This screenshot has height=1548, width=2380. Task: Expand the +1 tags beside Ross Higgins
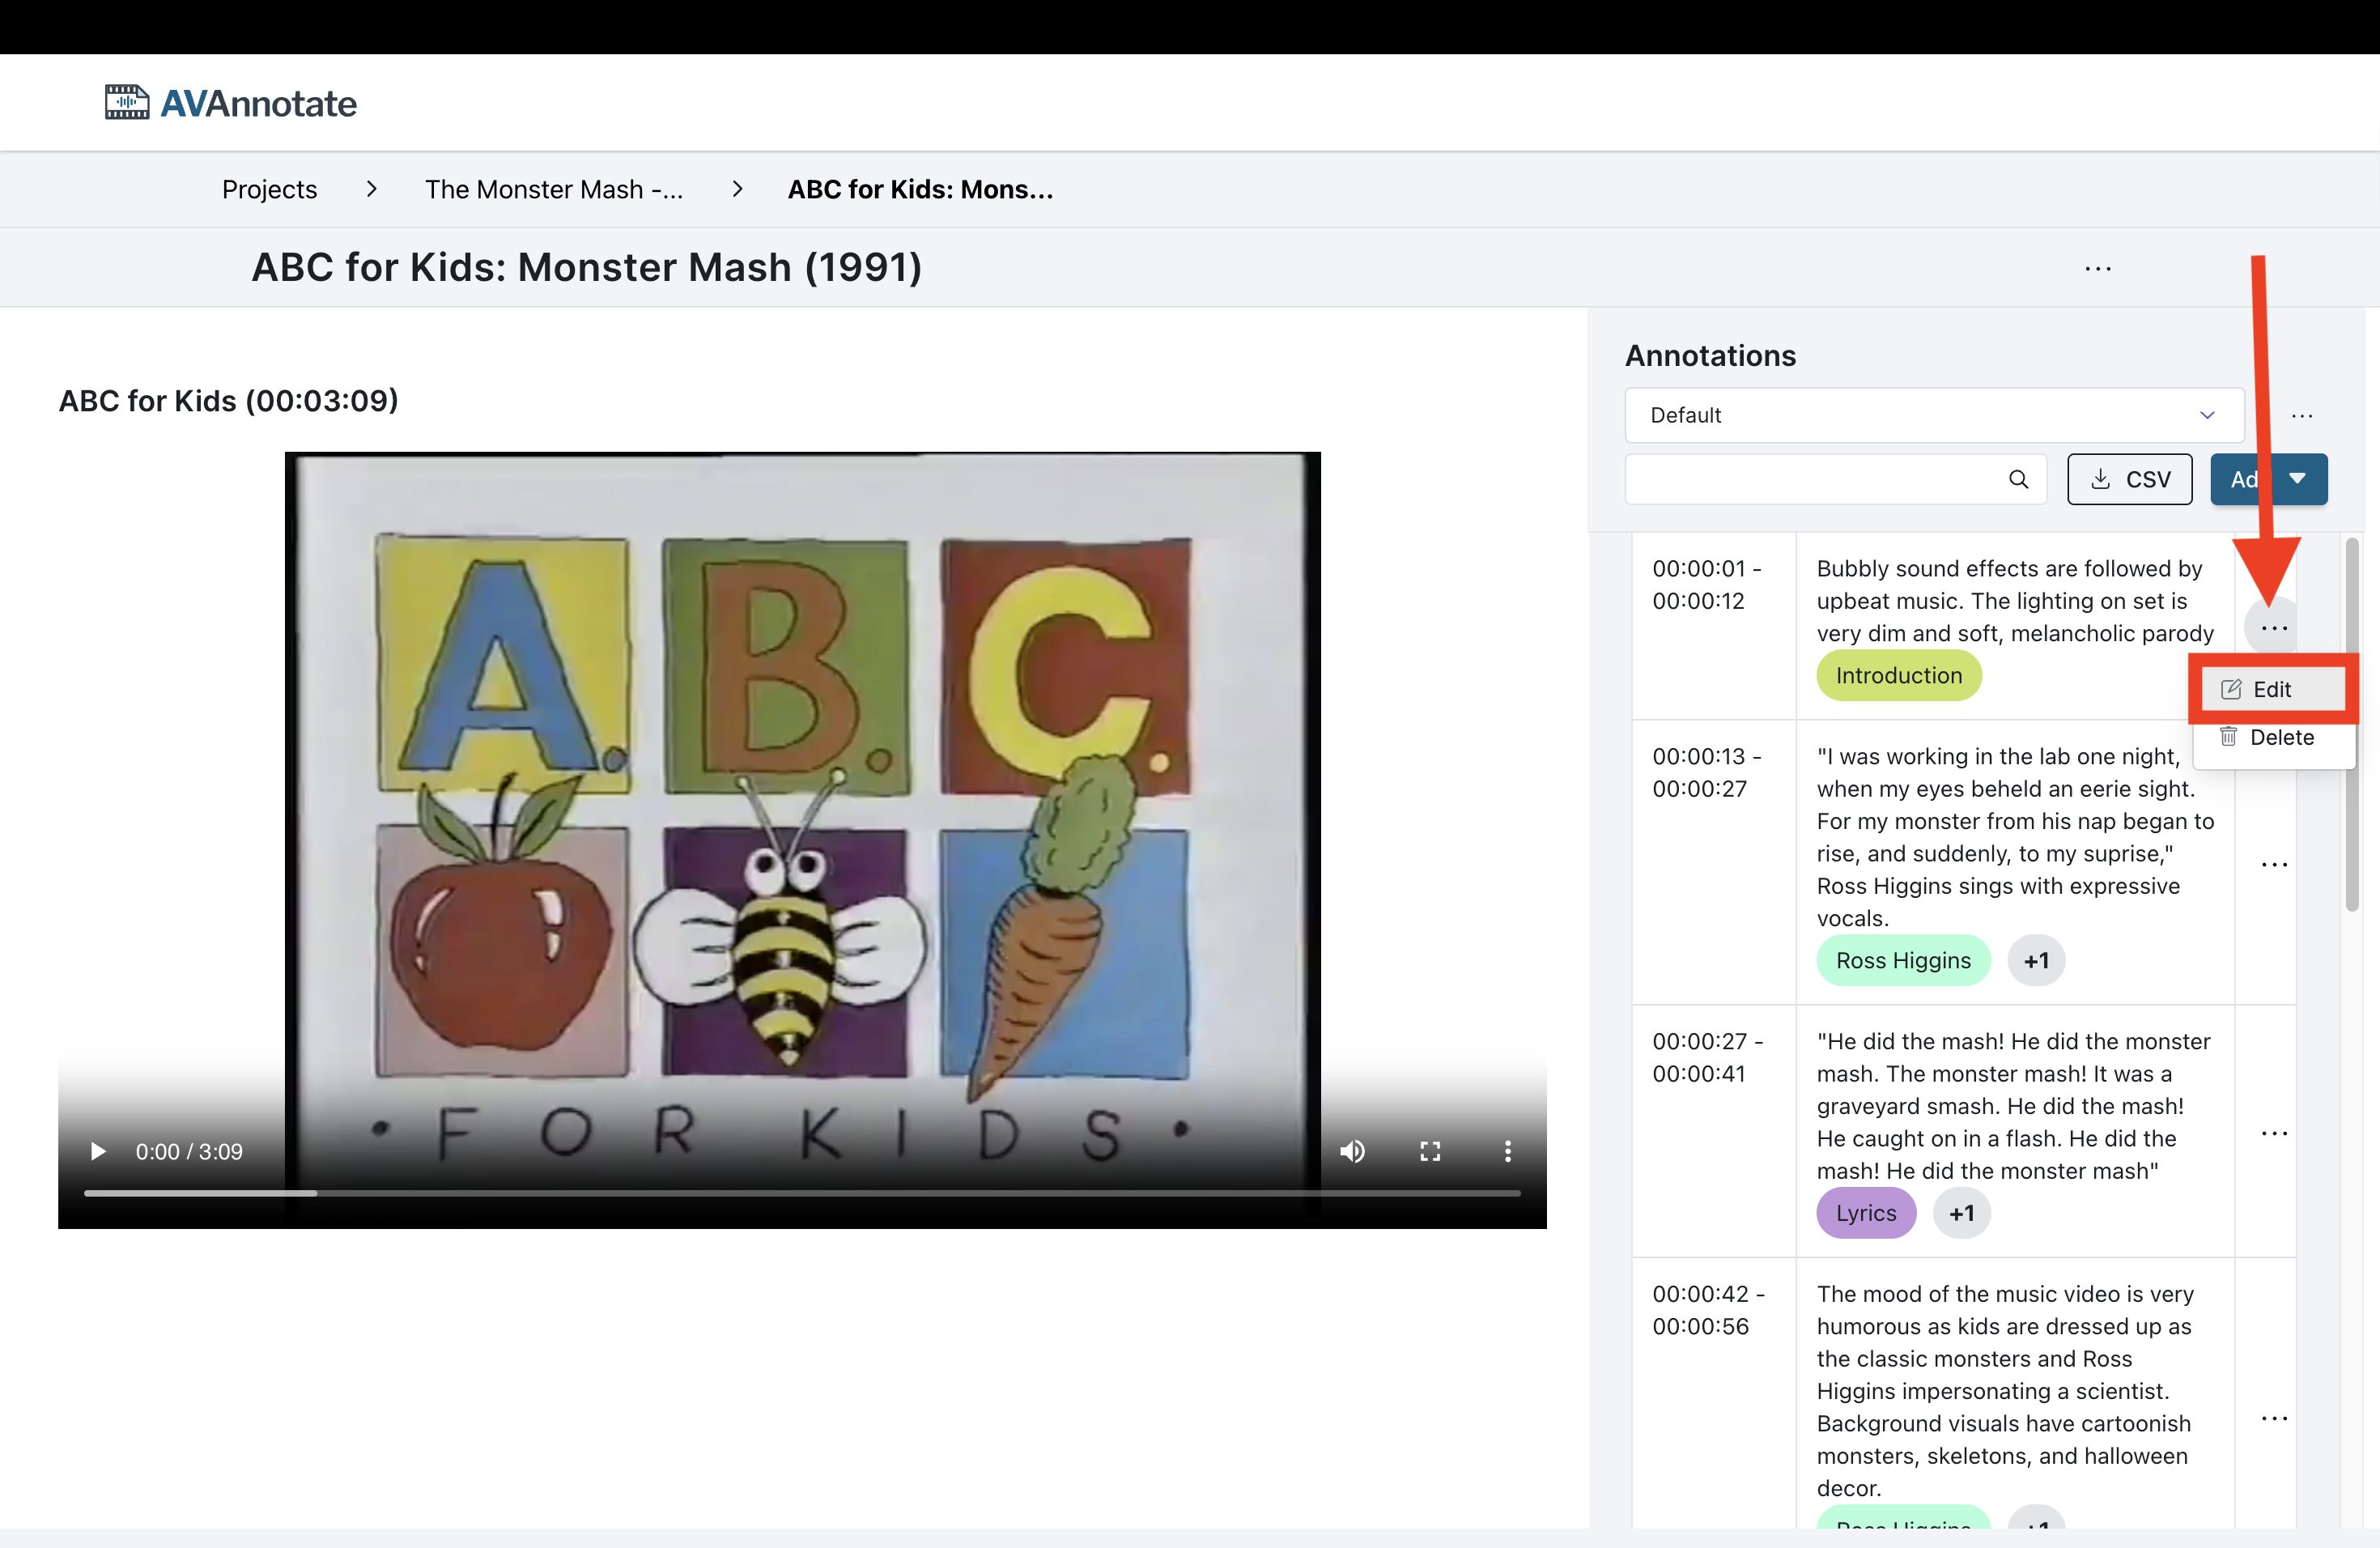tap(2036, 960)
